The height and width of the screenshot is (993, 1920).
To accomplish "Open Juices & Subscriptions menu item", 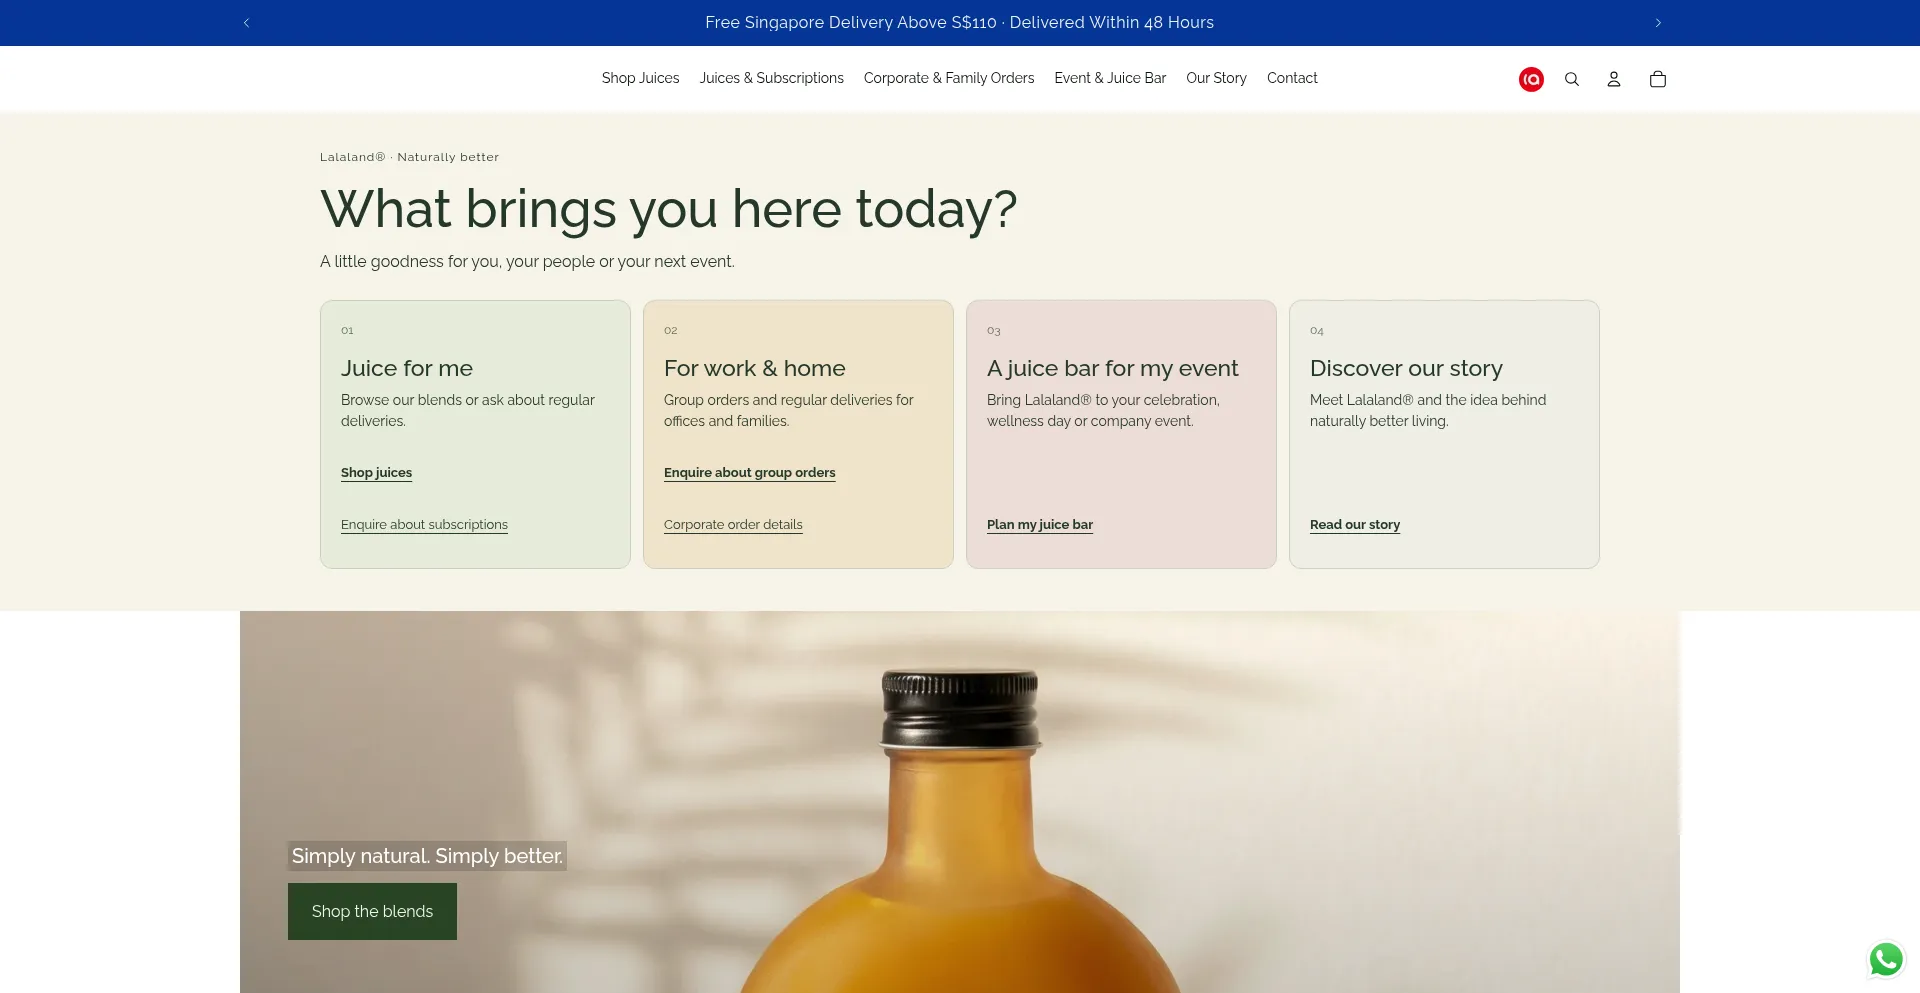I will click(x=772, y=78).
